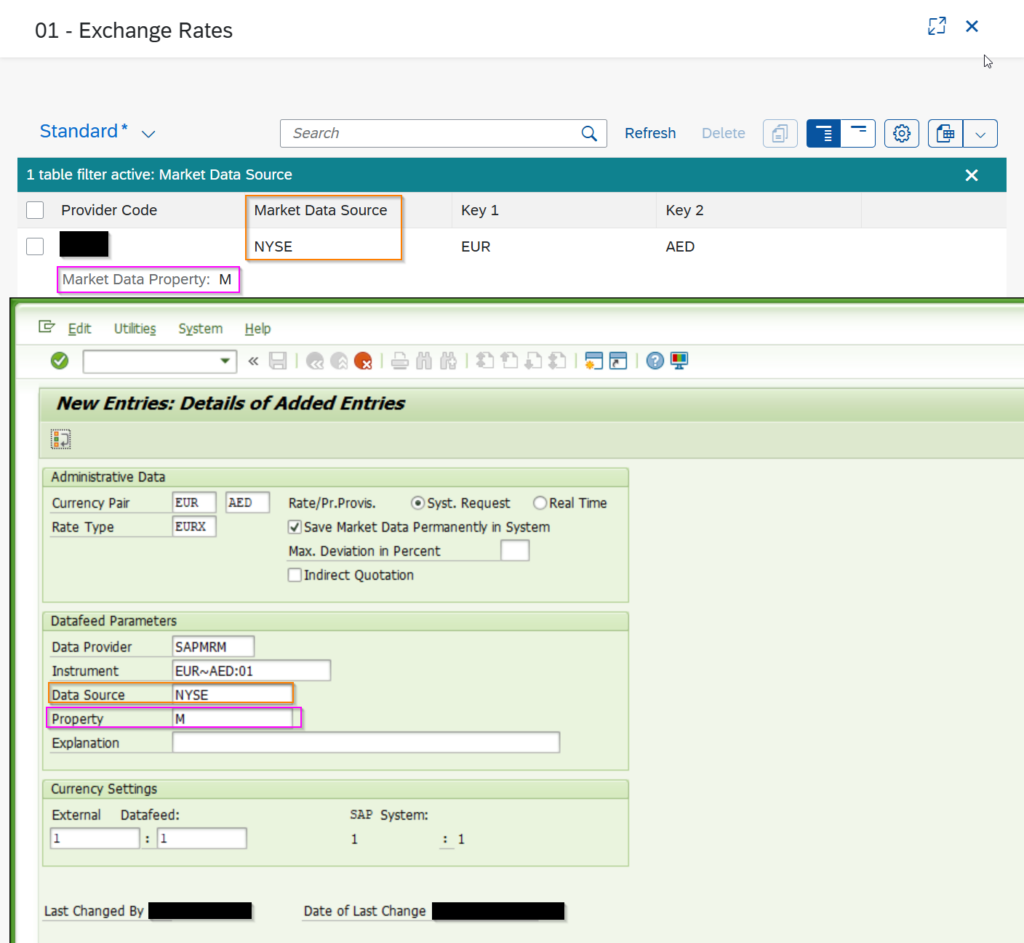Click the Print icon in SAP toolbar
1024x943 pixels.
(400, 360)
